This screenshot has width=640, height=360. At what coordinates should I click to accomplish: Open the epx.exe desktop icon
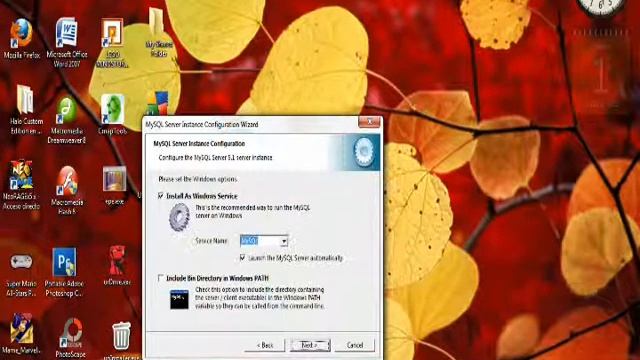[114, 186]
